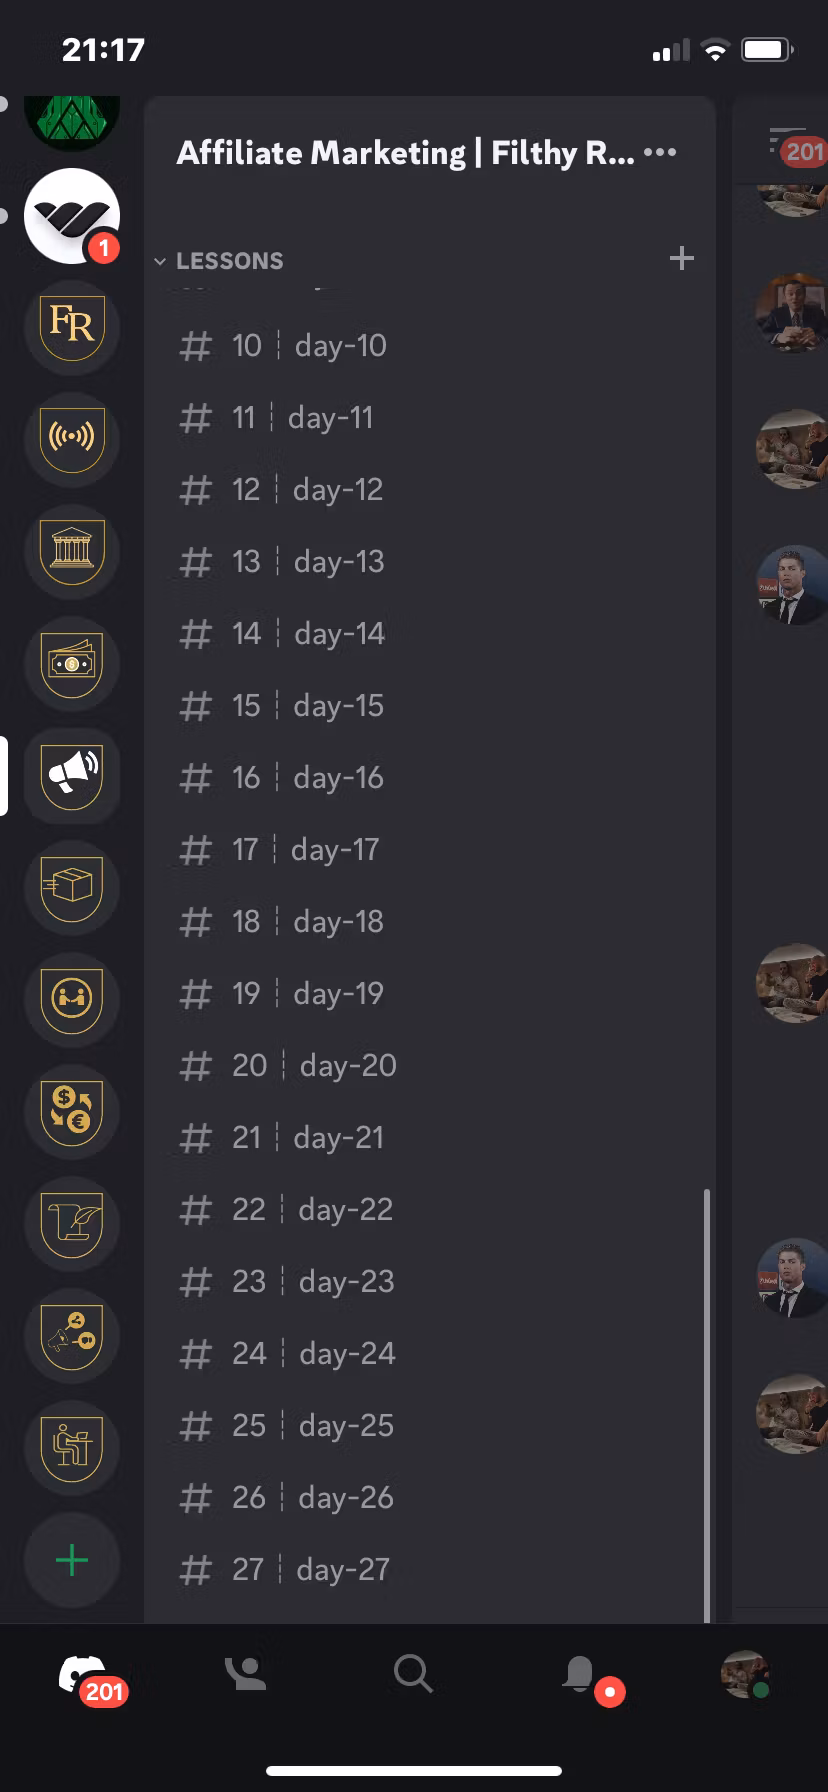This screenshot has width=828, height=1792.
Task: Open the Search tab
Action: pyautogui.click(x=412, y=1673)
